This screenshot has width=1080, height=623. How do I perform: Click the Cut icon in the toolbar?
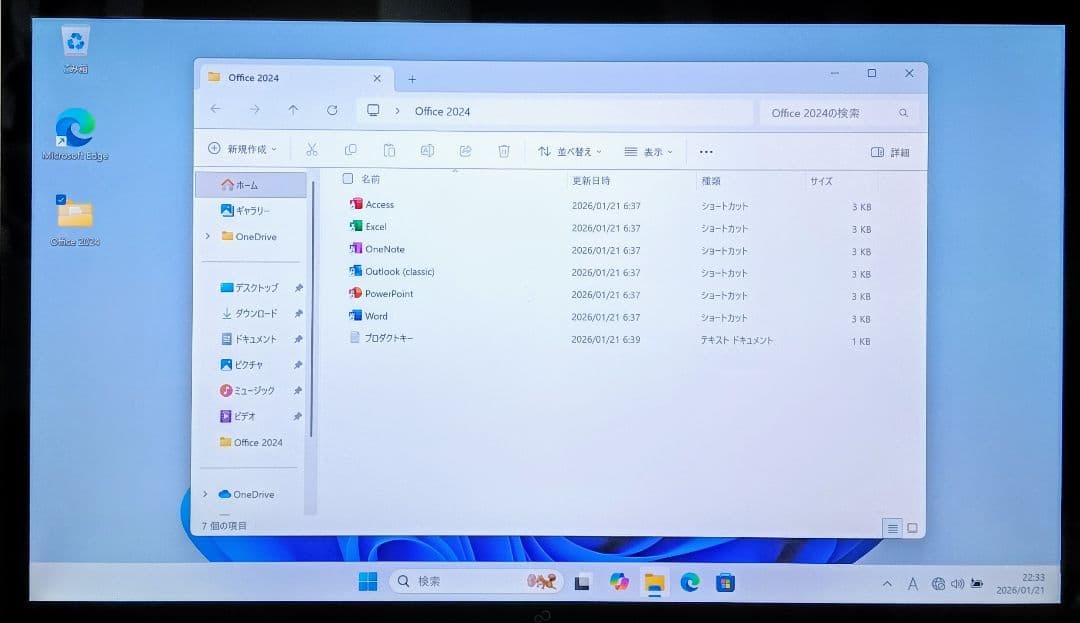tap(311, 150)
